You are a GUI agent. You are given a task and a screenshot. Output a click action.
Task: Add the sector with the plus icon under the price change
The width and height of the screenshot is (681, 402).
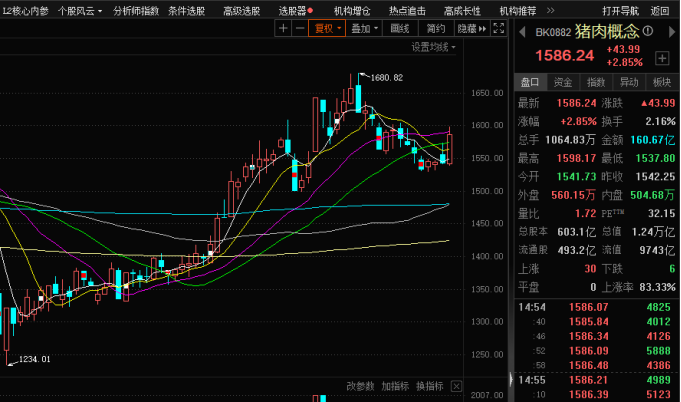662,57
